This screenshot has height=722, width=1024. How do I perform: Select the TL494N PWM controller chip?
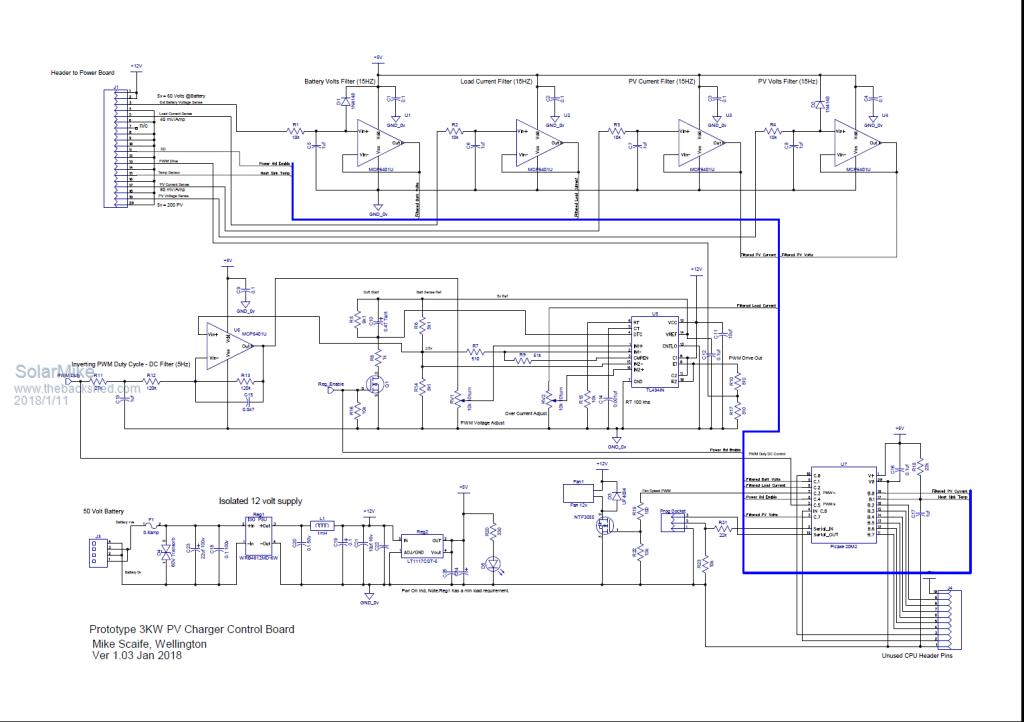coord(654,350)
